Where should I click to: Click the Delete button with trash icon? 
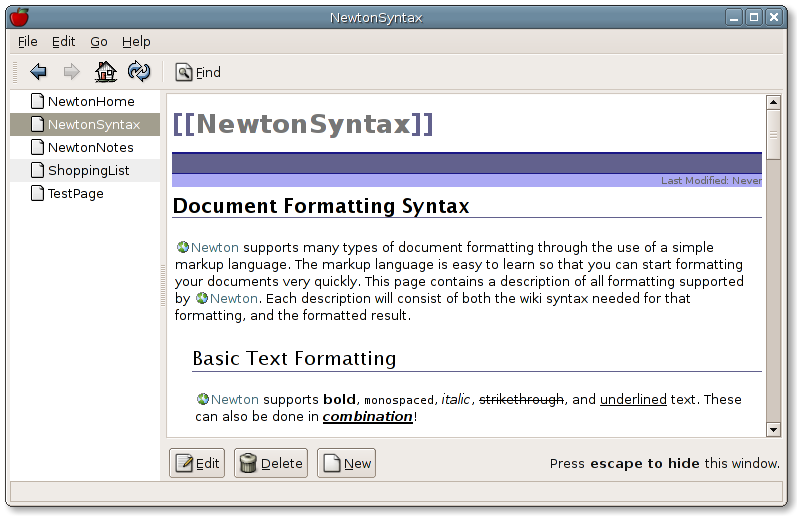(270, 463)
